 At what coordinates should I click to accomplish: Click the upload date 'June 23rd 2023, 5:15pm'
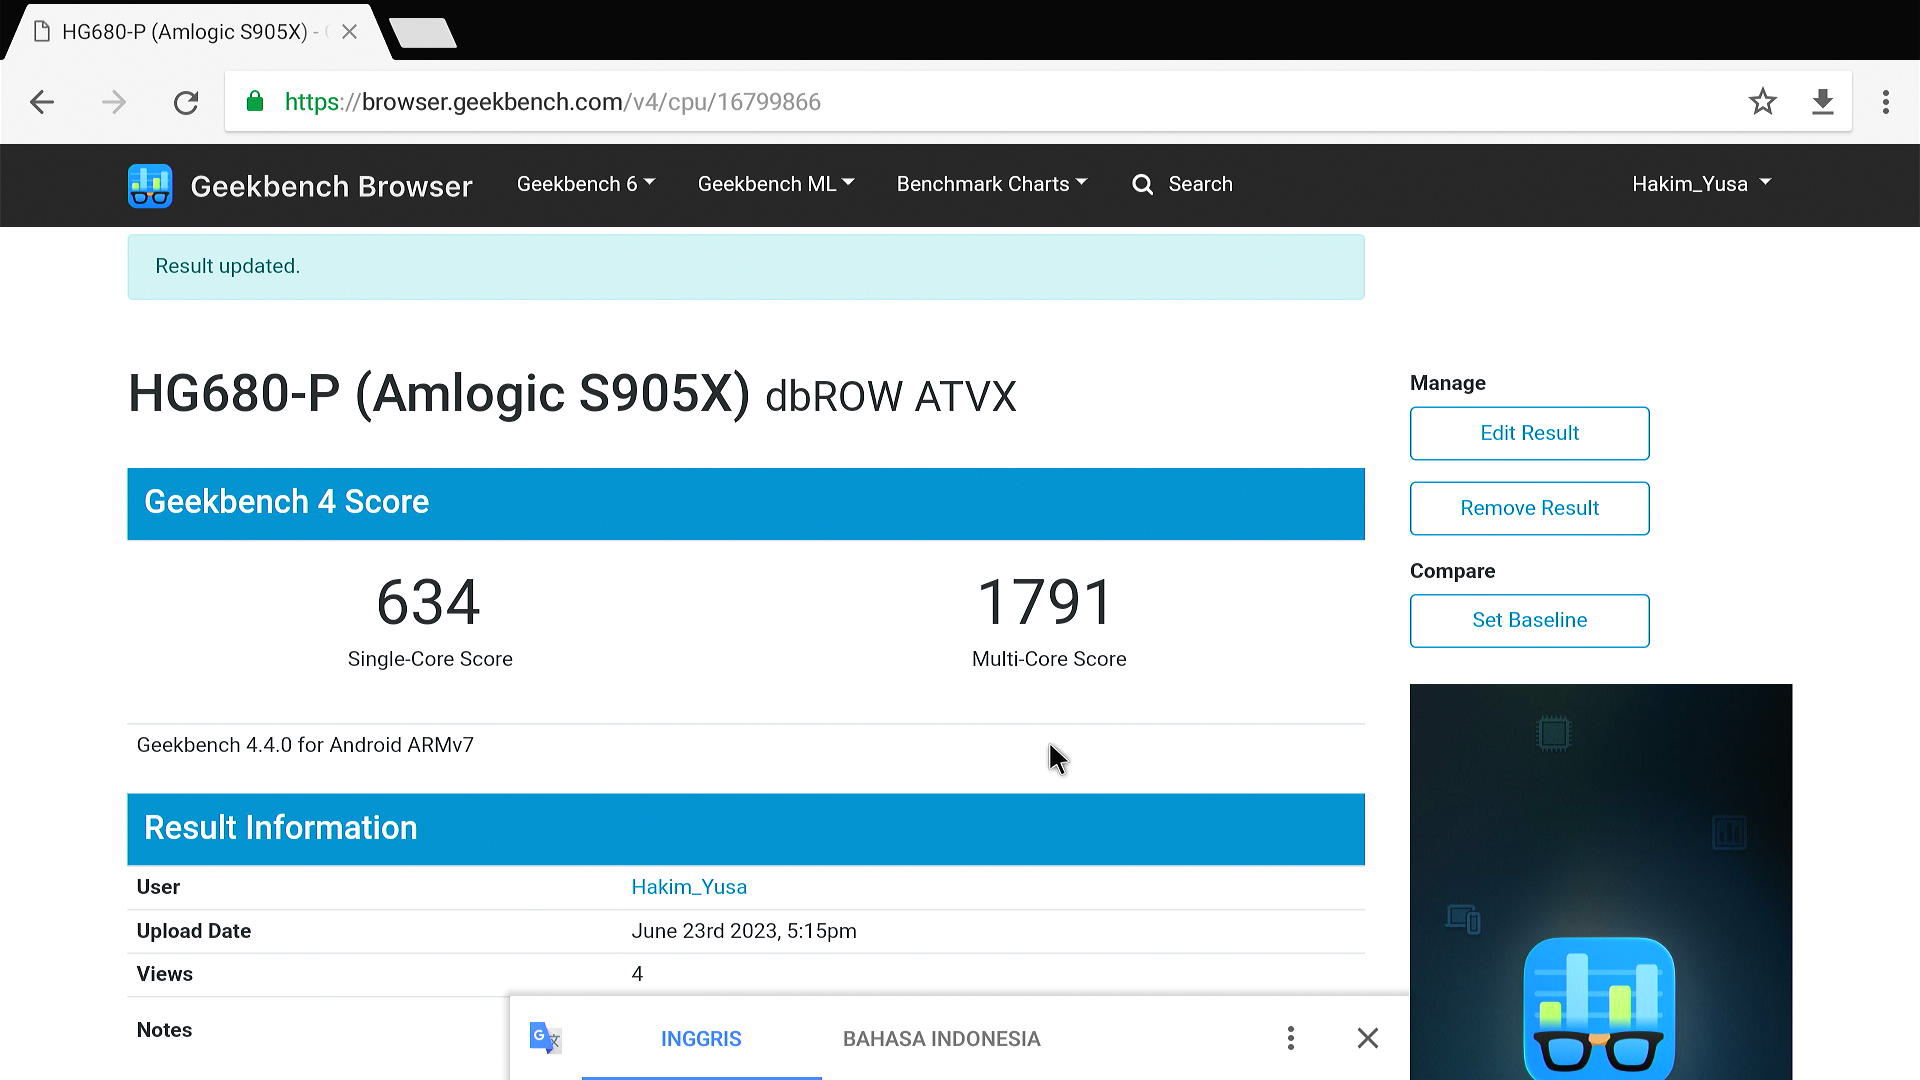743,931
